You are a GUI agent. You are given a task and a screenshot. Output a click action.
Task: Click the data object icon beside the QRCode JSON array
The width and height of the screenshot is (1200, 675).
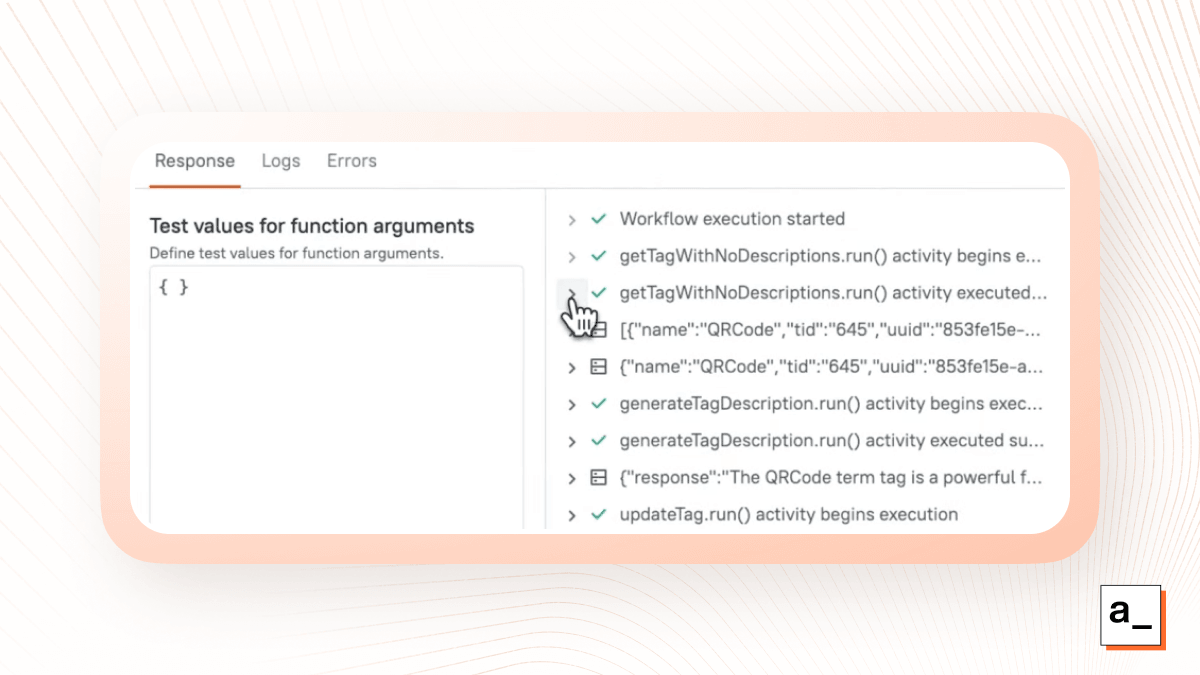pyautogui.click(x=597, y=330)
